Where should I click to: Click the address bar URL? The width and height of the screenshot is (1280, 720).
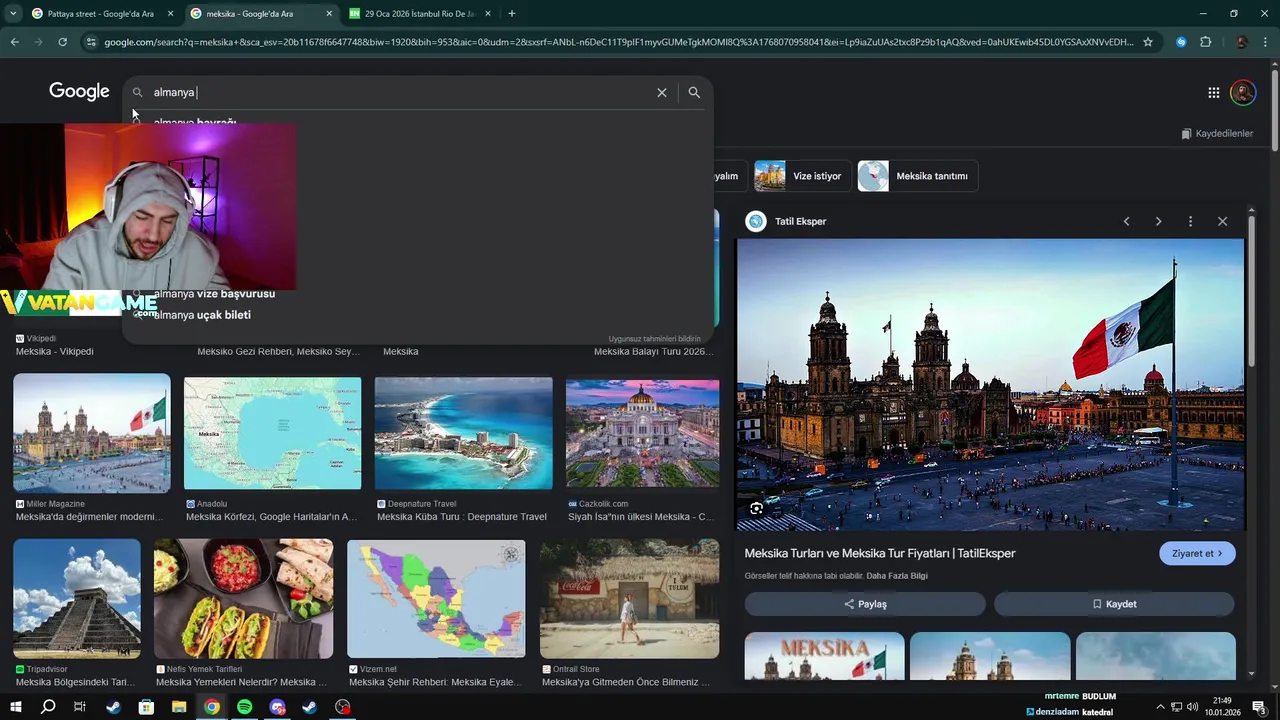point(618,42)
